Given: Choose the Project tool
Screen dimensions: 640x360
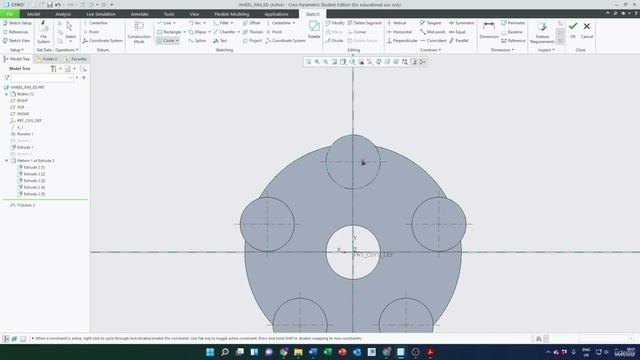Looking at the screenshot, I should click(x=252, y=41).
